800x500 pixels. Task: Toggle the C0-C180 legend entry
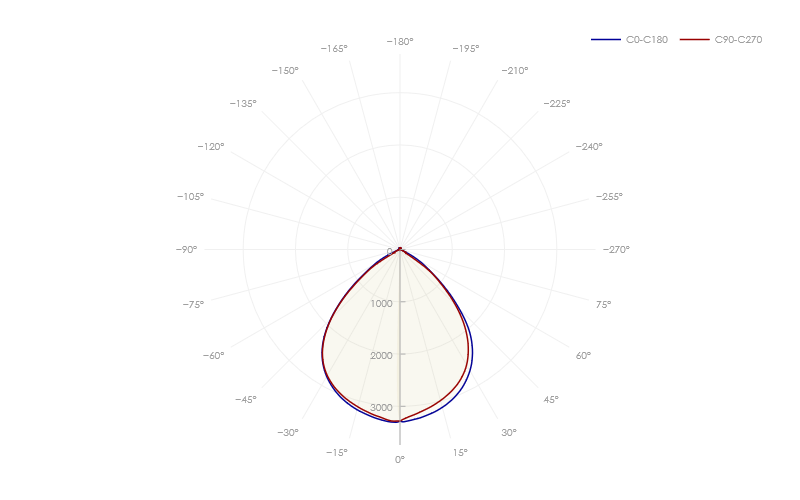pyautogui.click(x=646, y=40)
